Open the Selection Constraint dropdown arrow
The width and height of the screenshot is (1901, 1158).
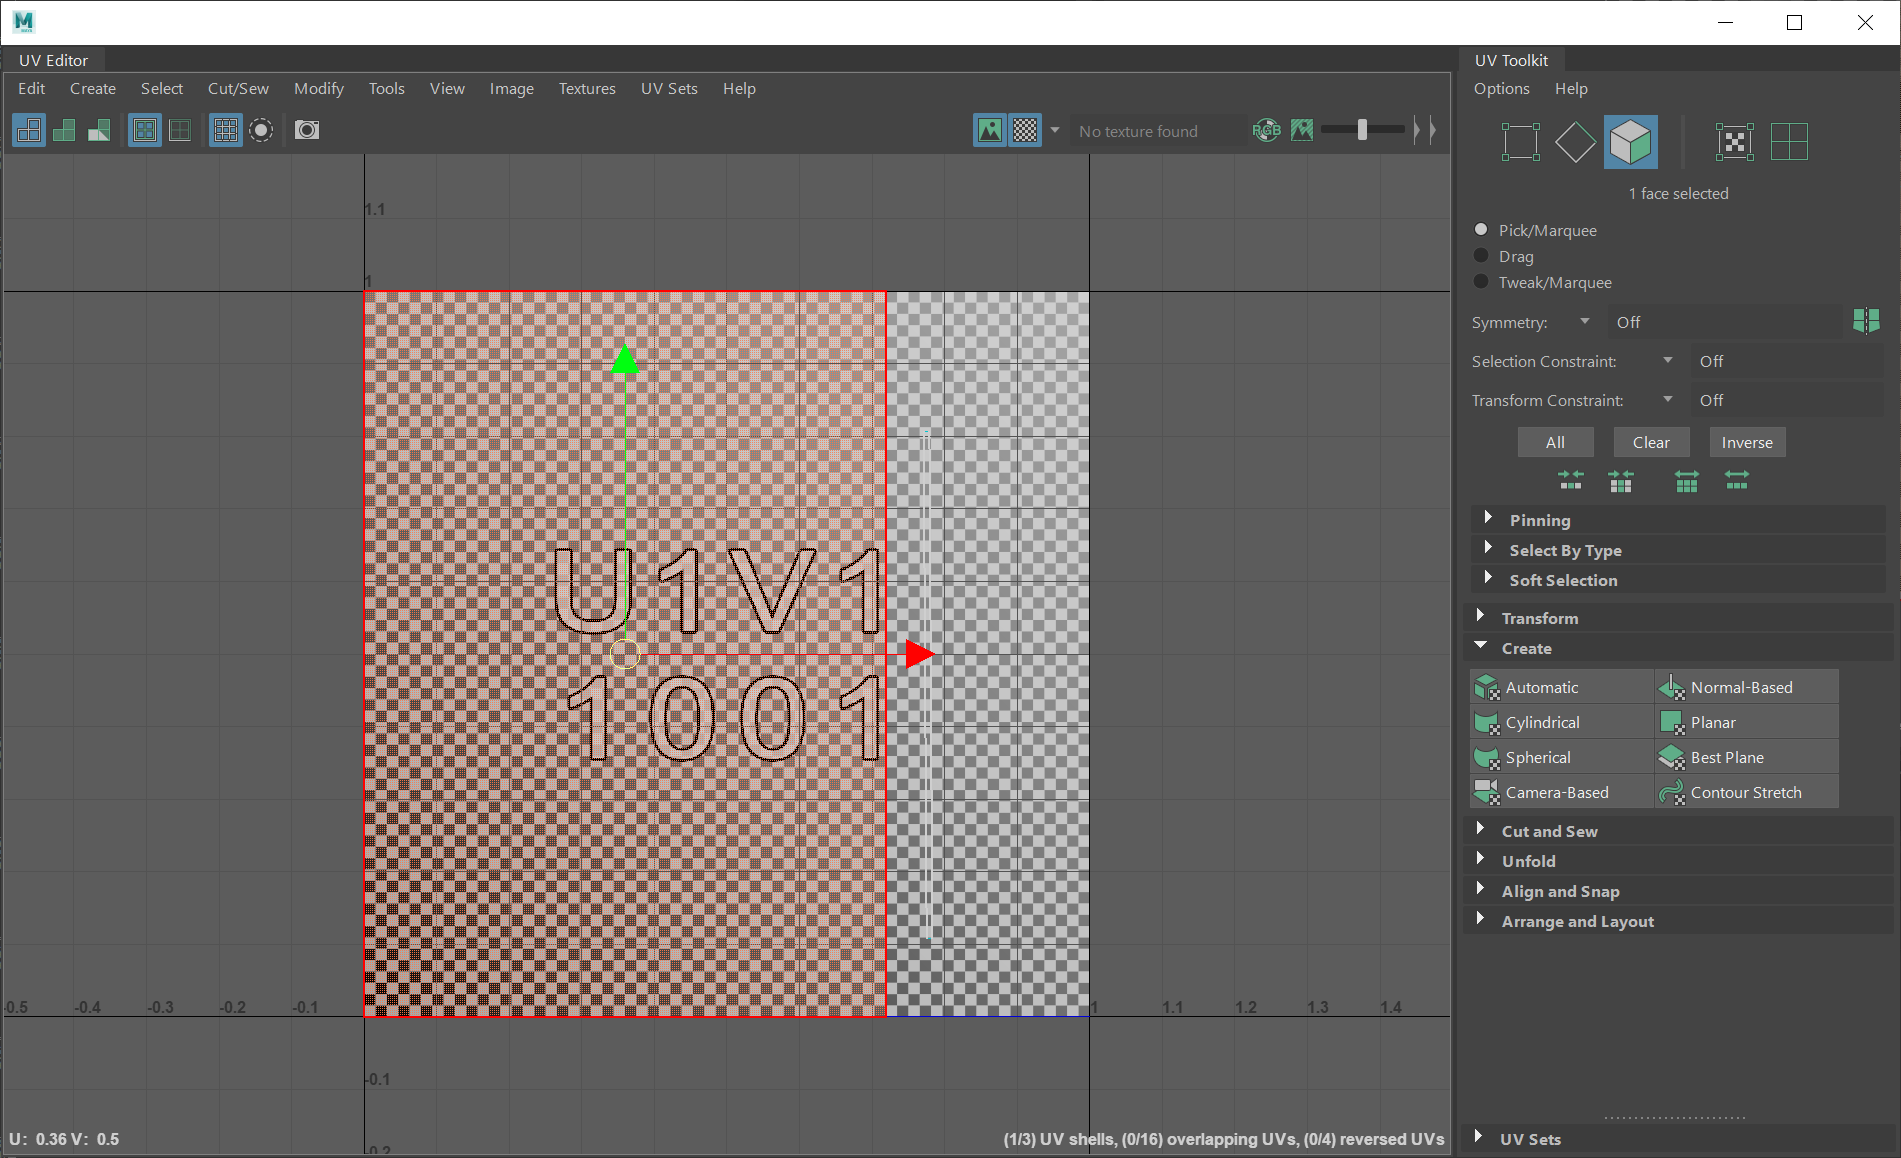[1668, 360]
